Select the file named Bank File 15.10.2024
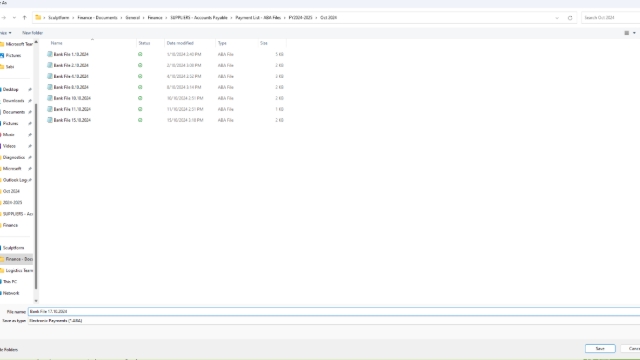640x360 pixels. point(72,120)
